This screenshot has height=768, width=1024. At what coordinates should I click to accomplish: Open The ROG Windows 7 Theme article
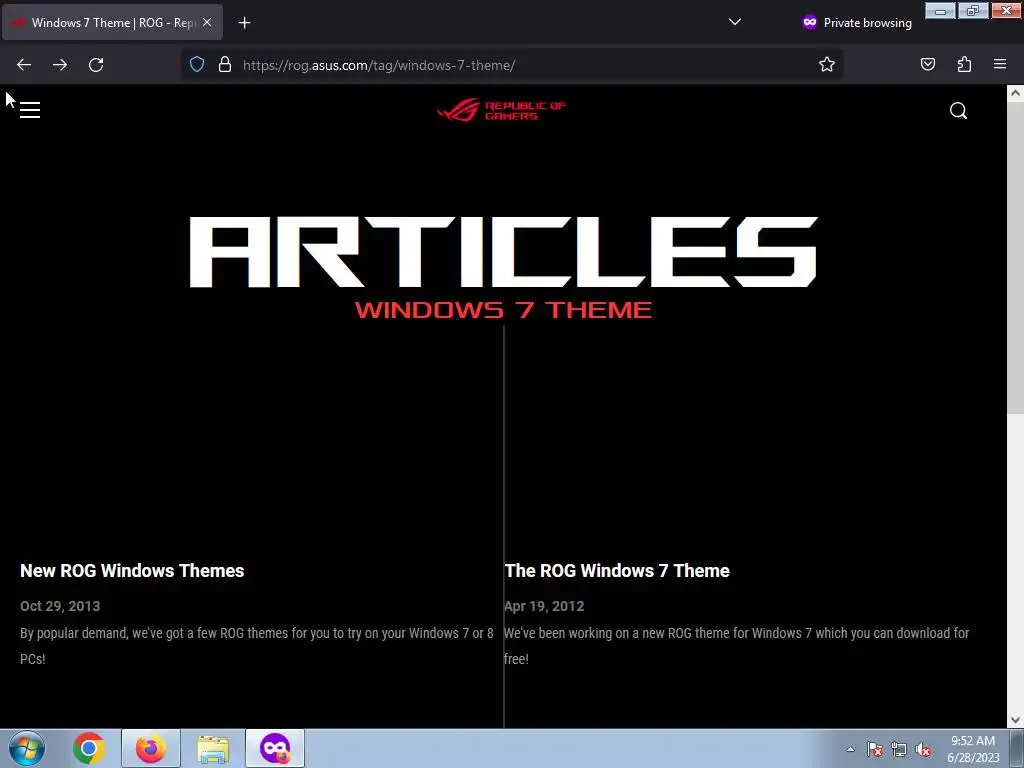(616, 571)
